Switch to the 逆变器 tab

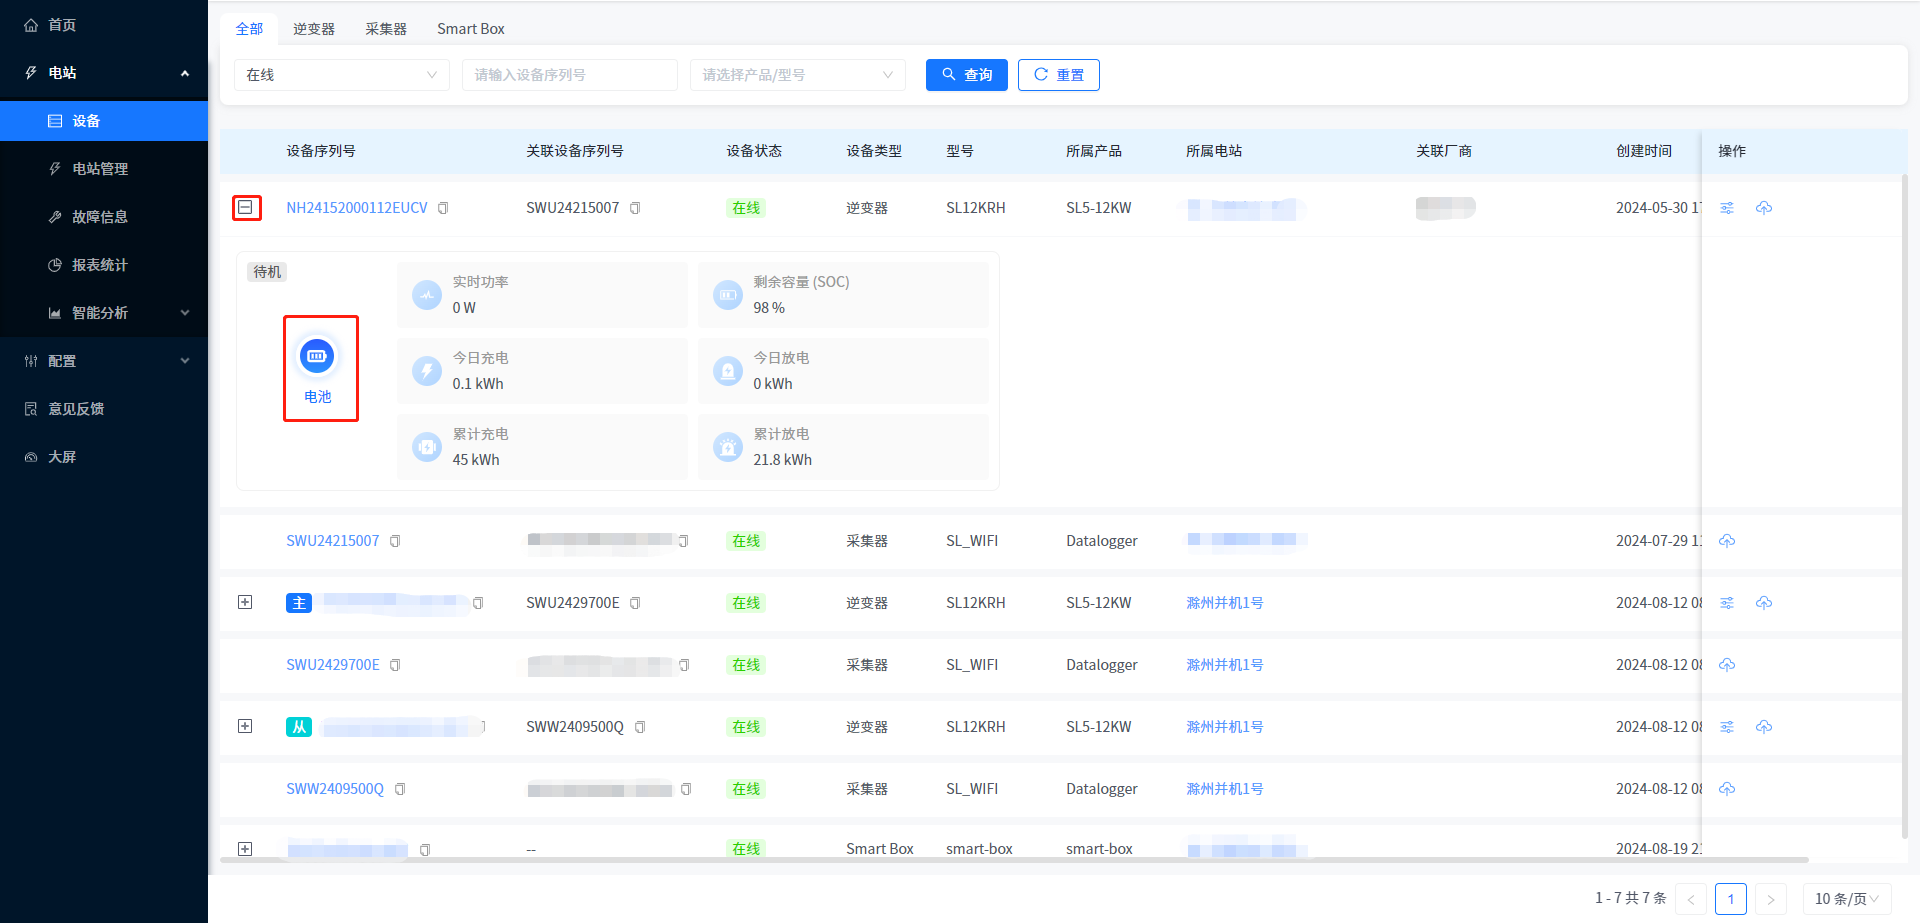[314, 29]
